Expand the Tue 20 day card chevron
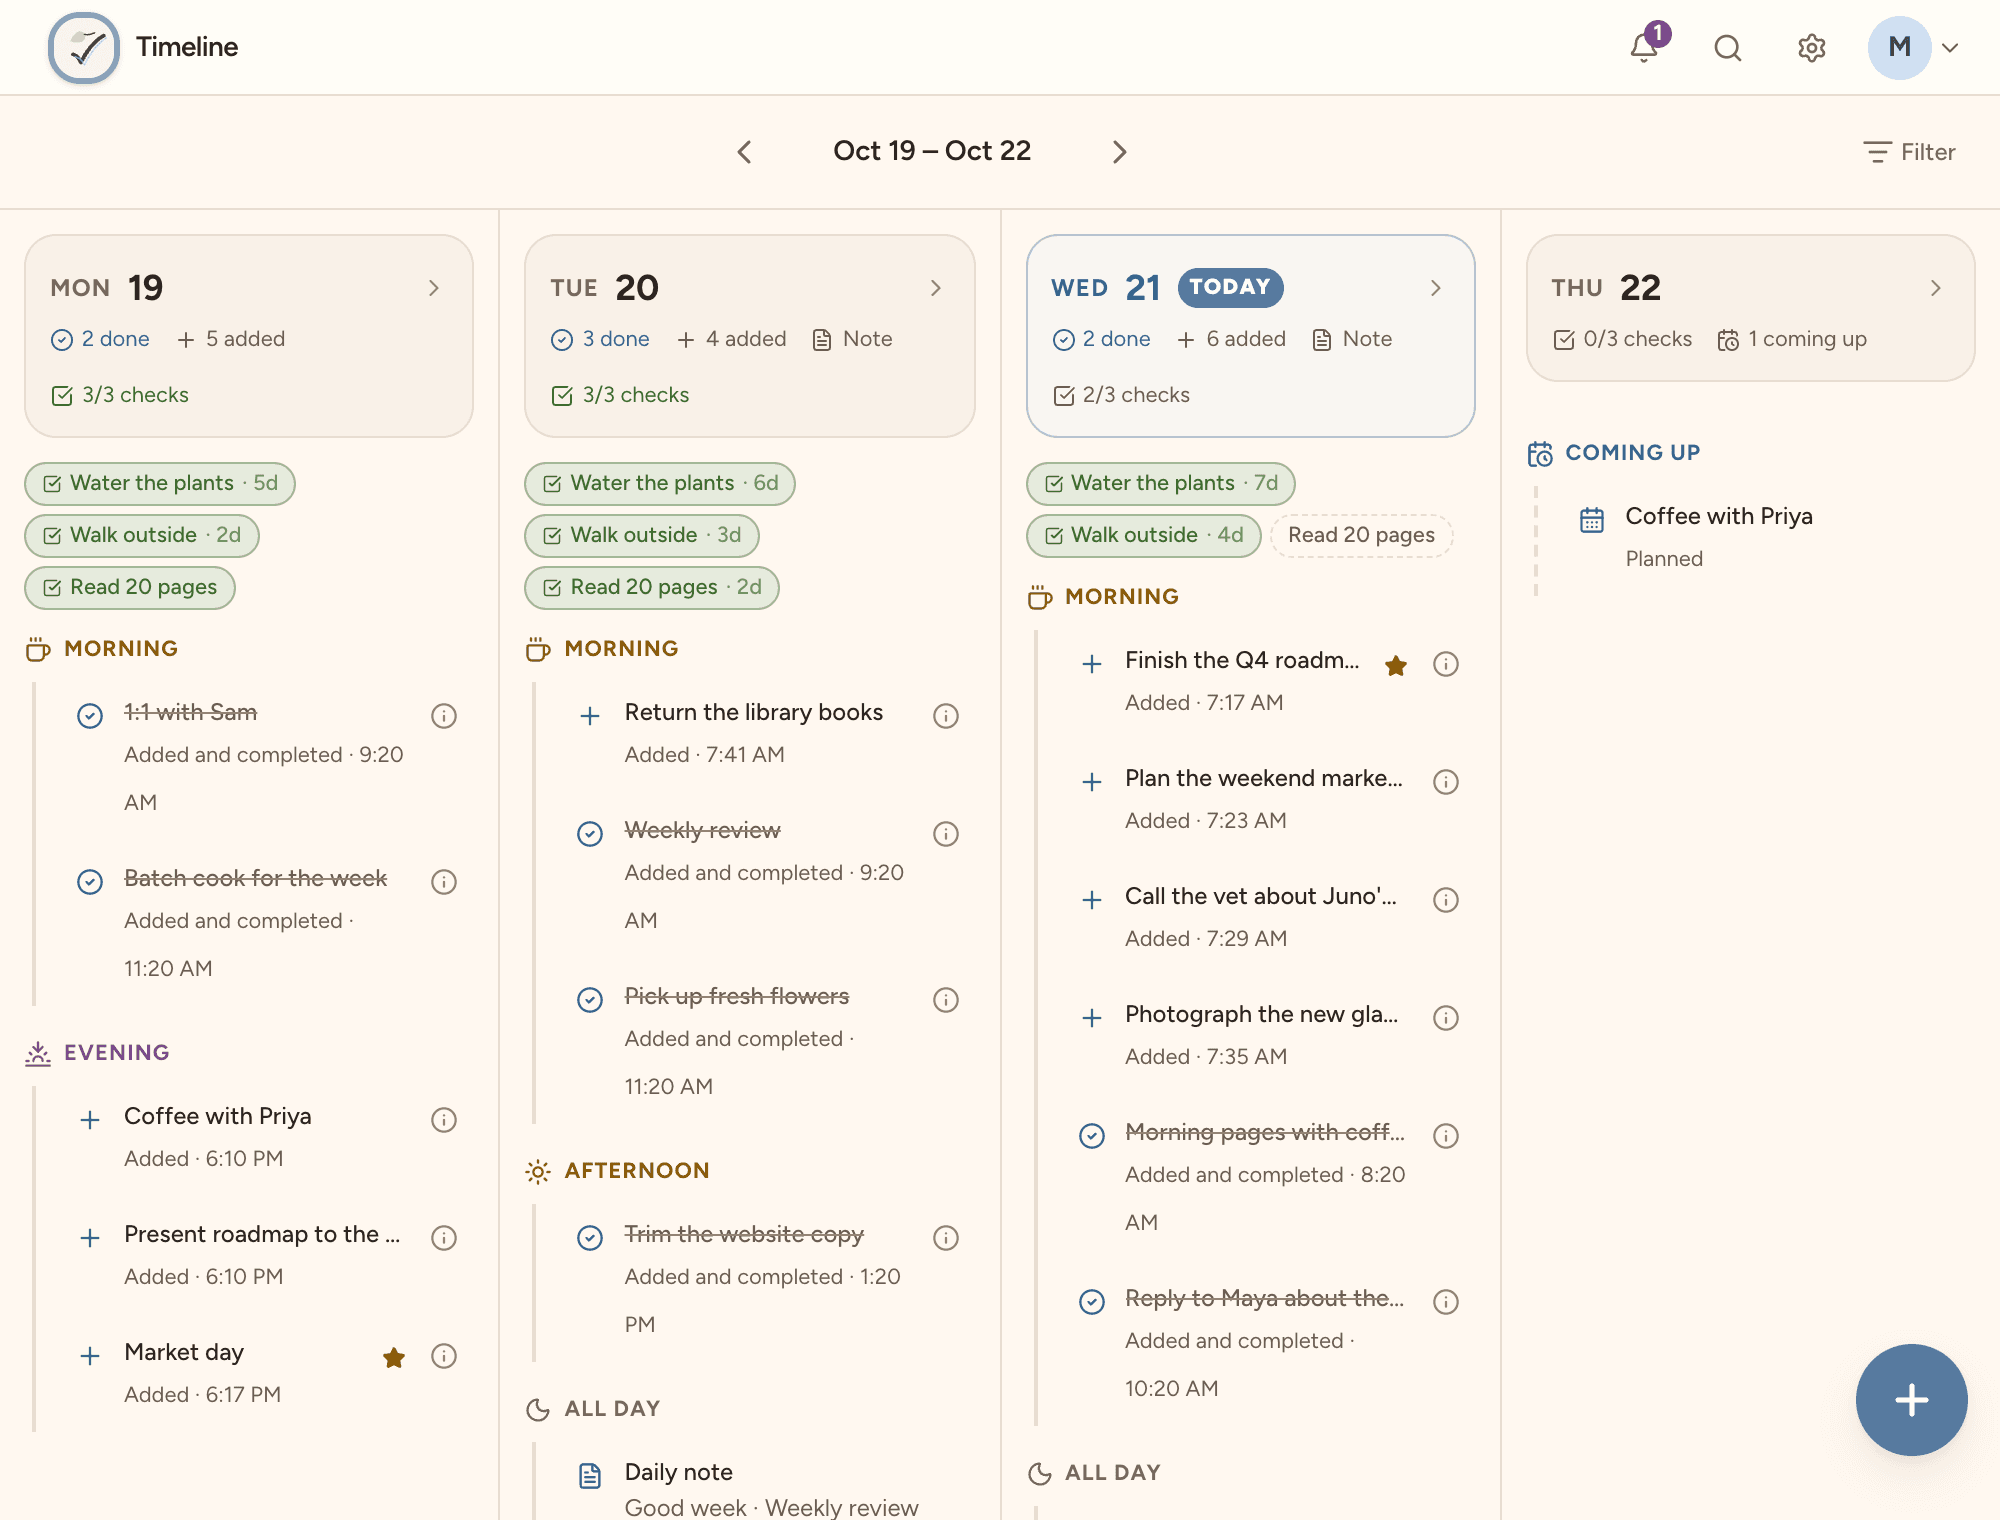Screen dimensions: 2000x1520 coord(936,288)
